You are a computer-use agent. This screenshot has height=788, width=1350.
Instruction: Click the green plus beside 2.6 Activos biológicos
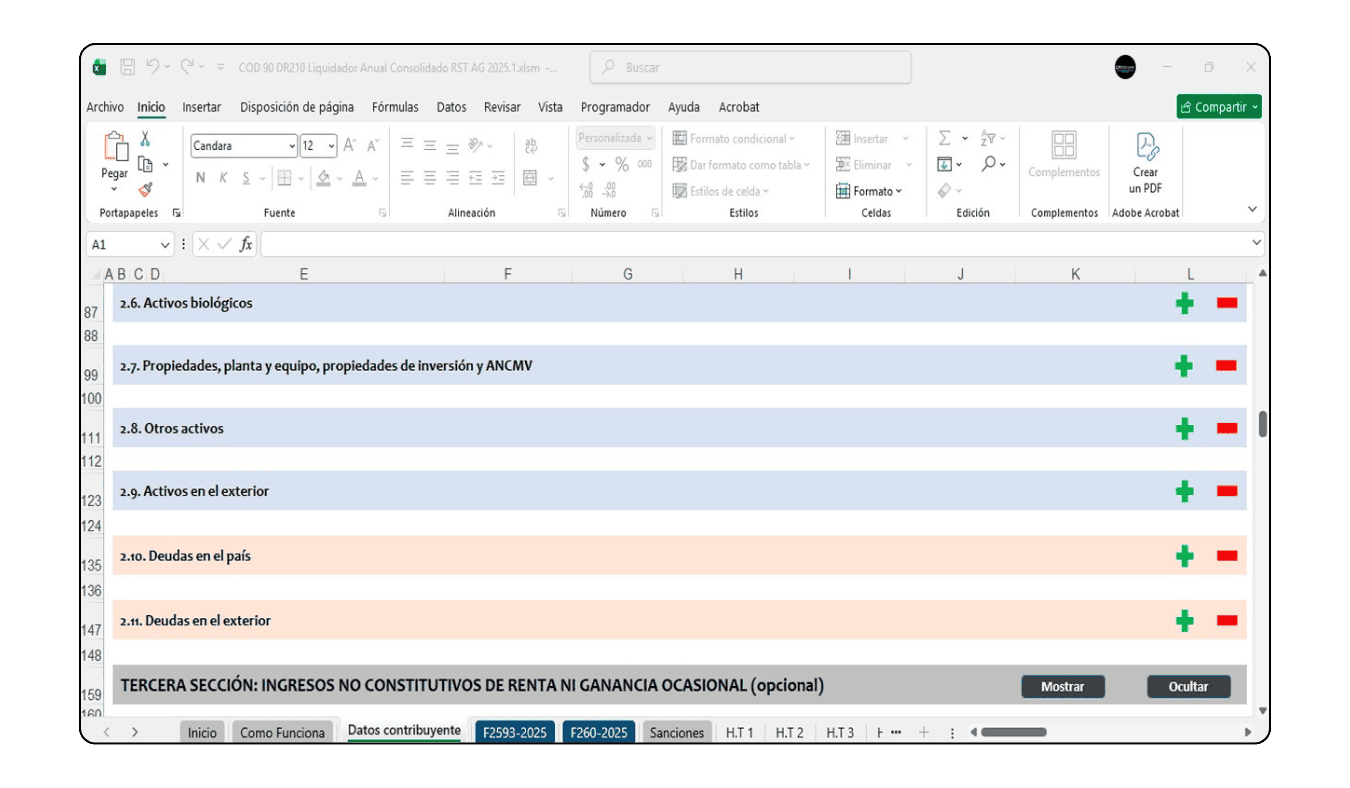click(1184, 303)
